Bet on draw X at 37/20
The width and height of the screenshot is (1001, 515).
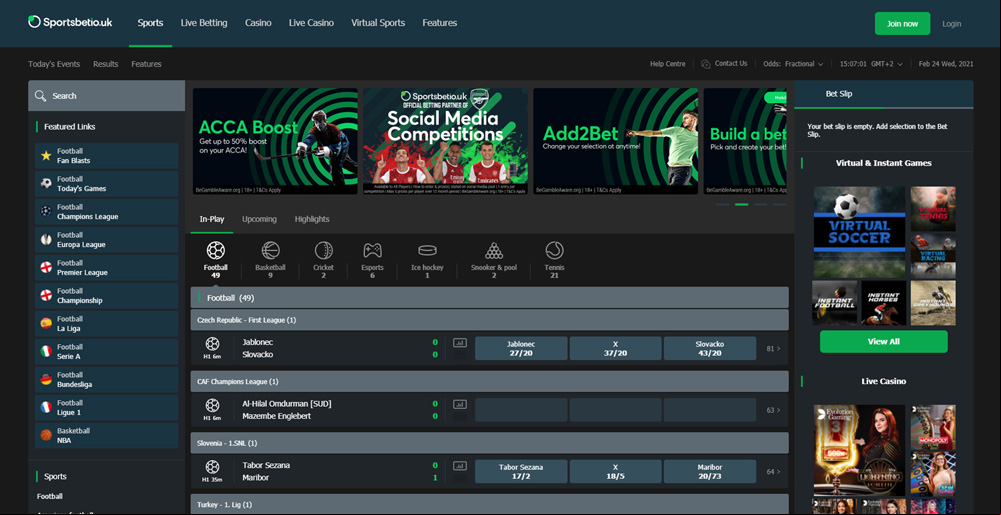click(615, 348)
